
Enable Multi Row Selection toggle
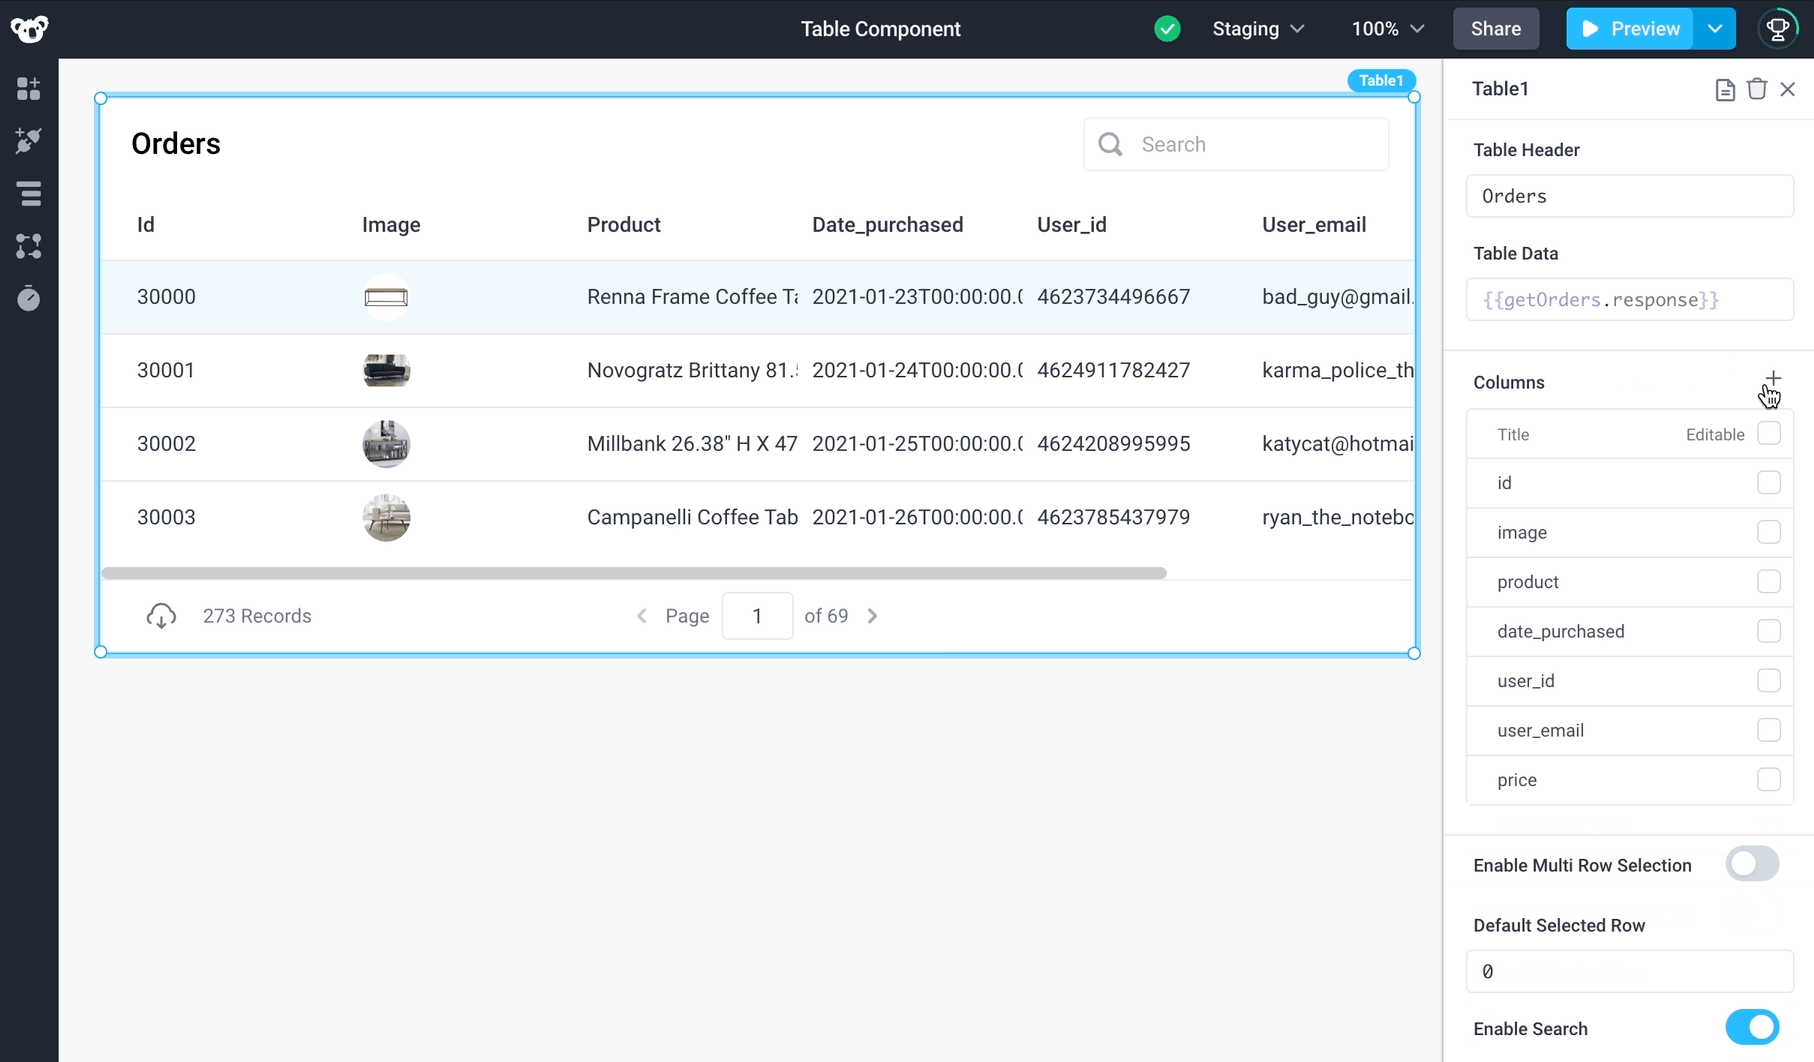(x=1752, y=864)
